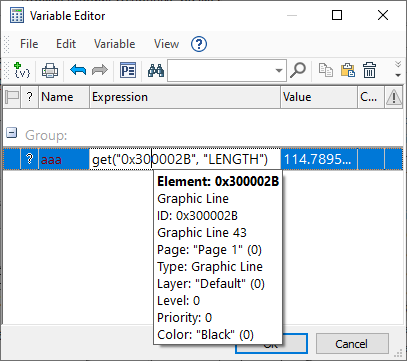
Task: Click the gray redo arrow
Action: 100,70
